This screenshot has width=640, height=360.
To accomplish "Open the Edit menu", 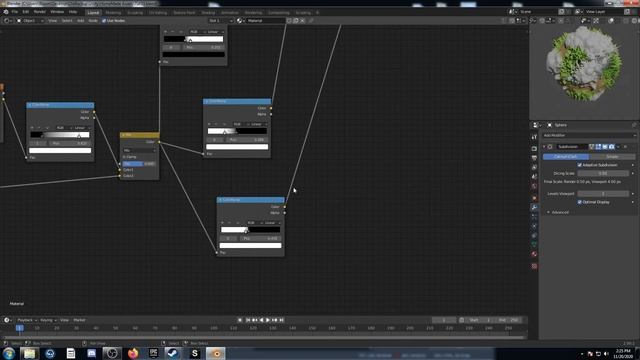I will tap(26, 12).
